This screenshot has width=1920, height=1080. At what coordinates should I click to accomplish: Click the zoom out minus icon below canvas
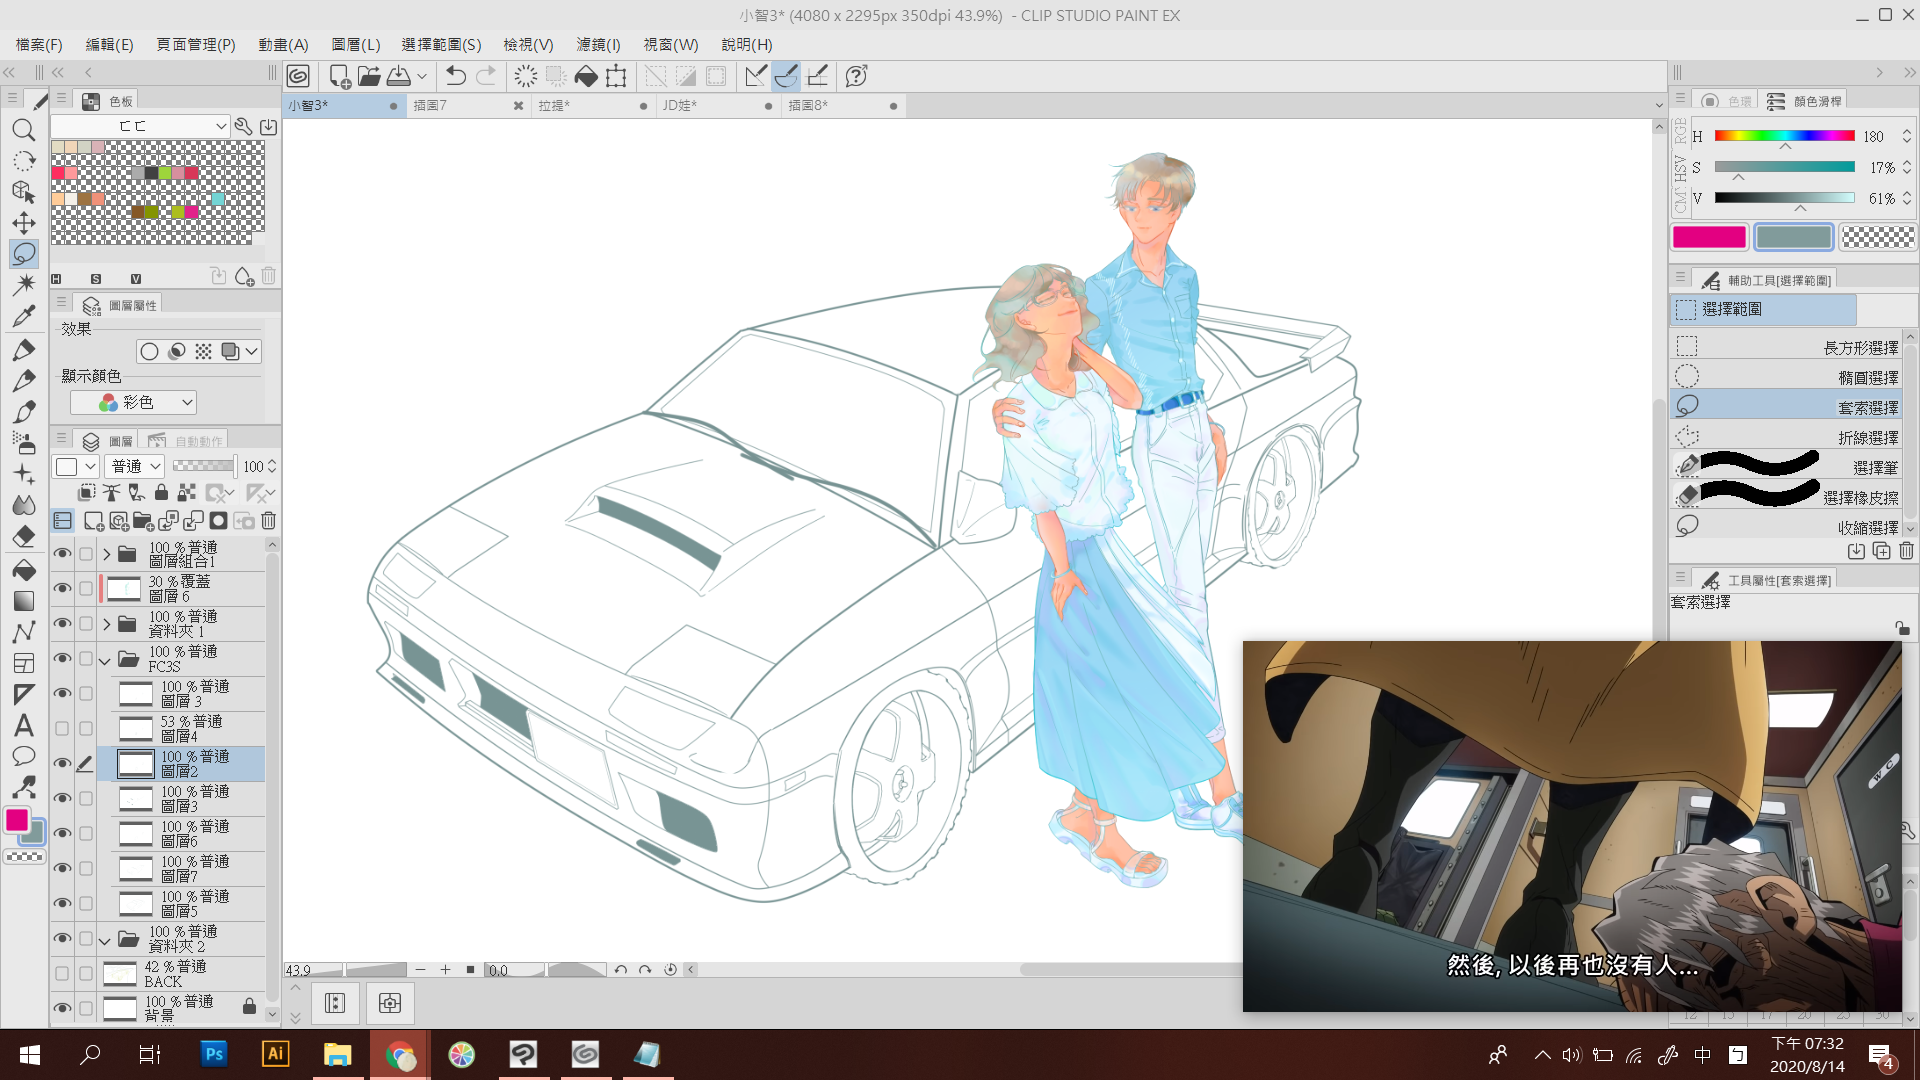pyautogui.click(x=420, y=970)
